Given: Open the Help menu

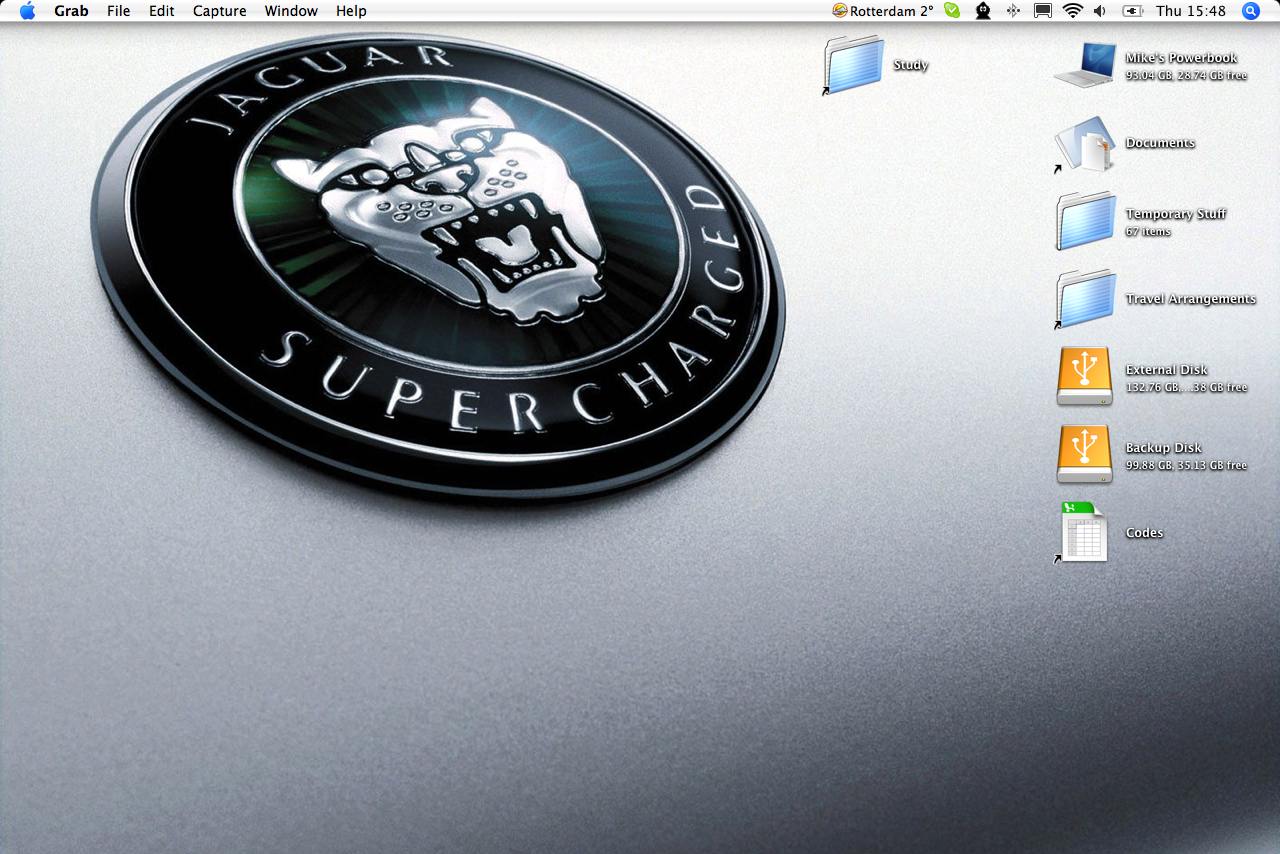Looking at the screenshot, I should click(x=351, y=11).
